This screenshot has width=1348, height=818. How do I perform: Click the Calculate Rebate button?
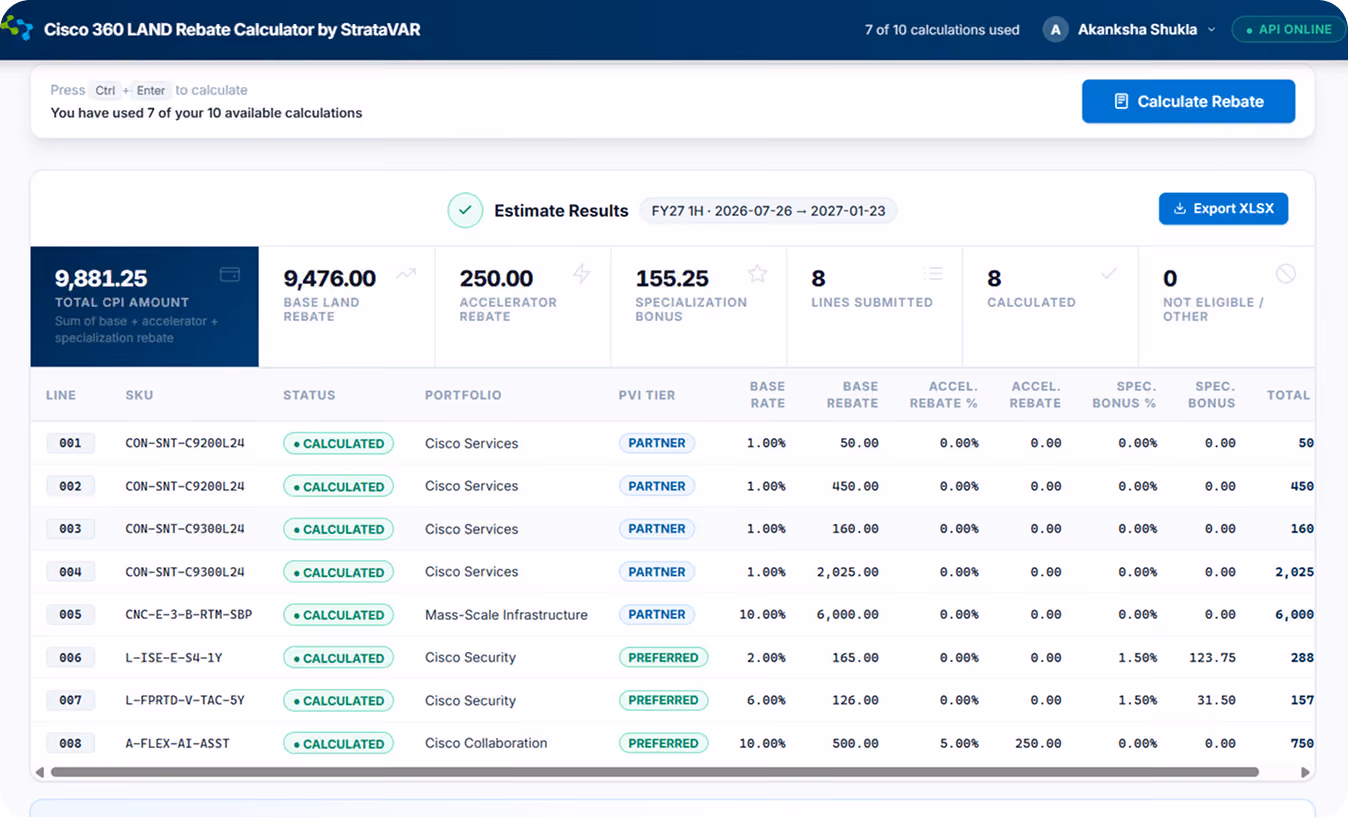(x=1188, y=101)
